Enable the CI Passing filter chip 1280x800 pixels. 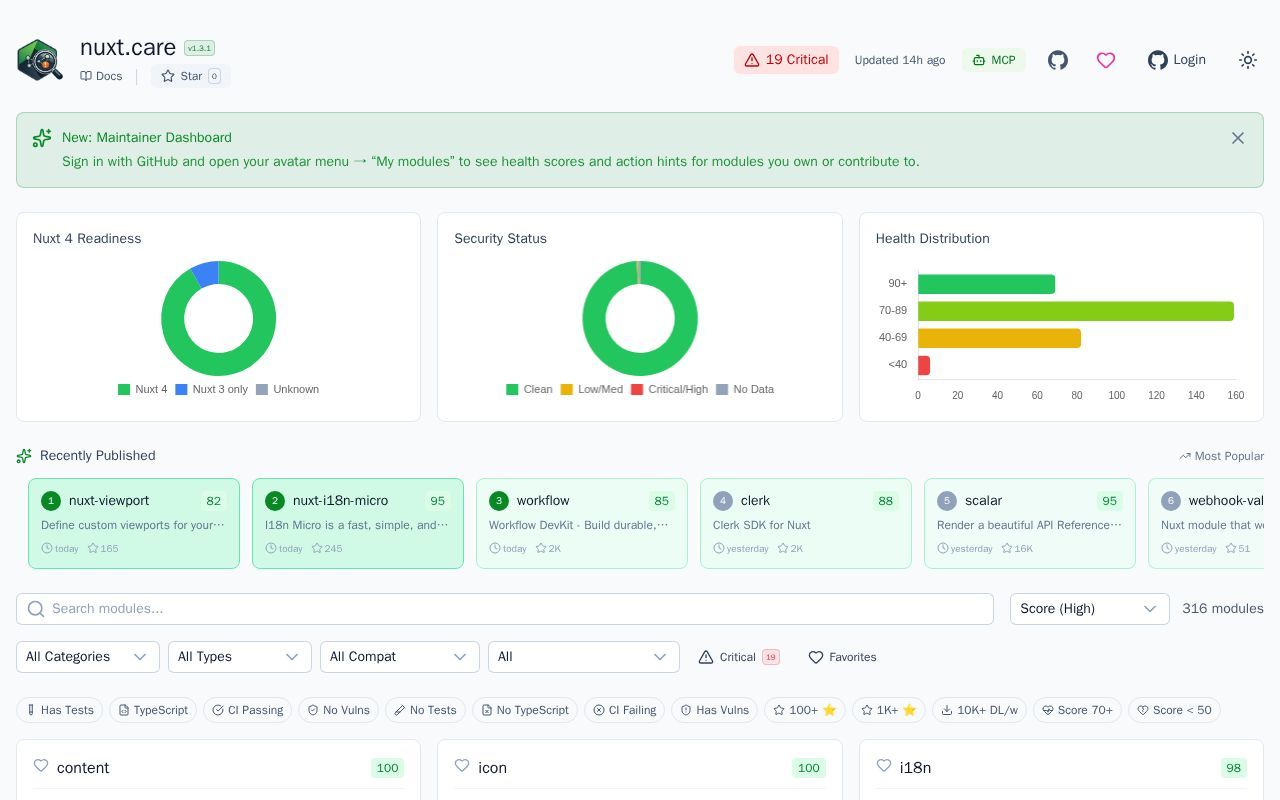click(x=247, y=710)
